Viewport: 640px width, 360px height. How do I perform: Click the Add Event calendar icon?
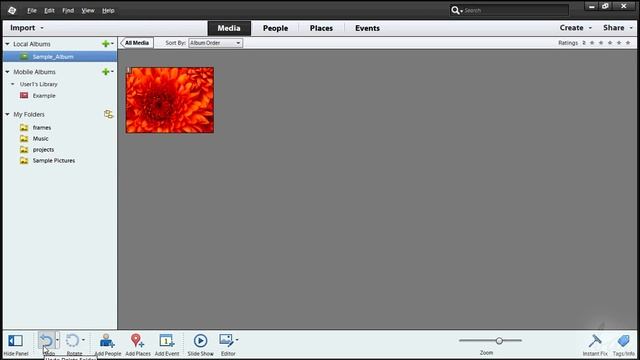coord(167,340)
